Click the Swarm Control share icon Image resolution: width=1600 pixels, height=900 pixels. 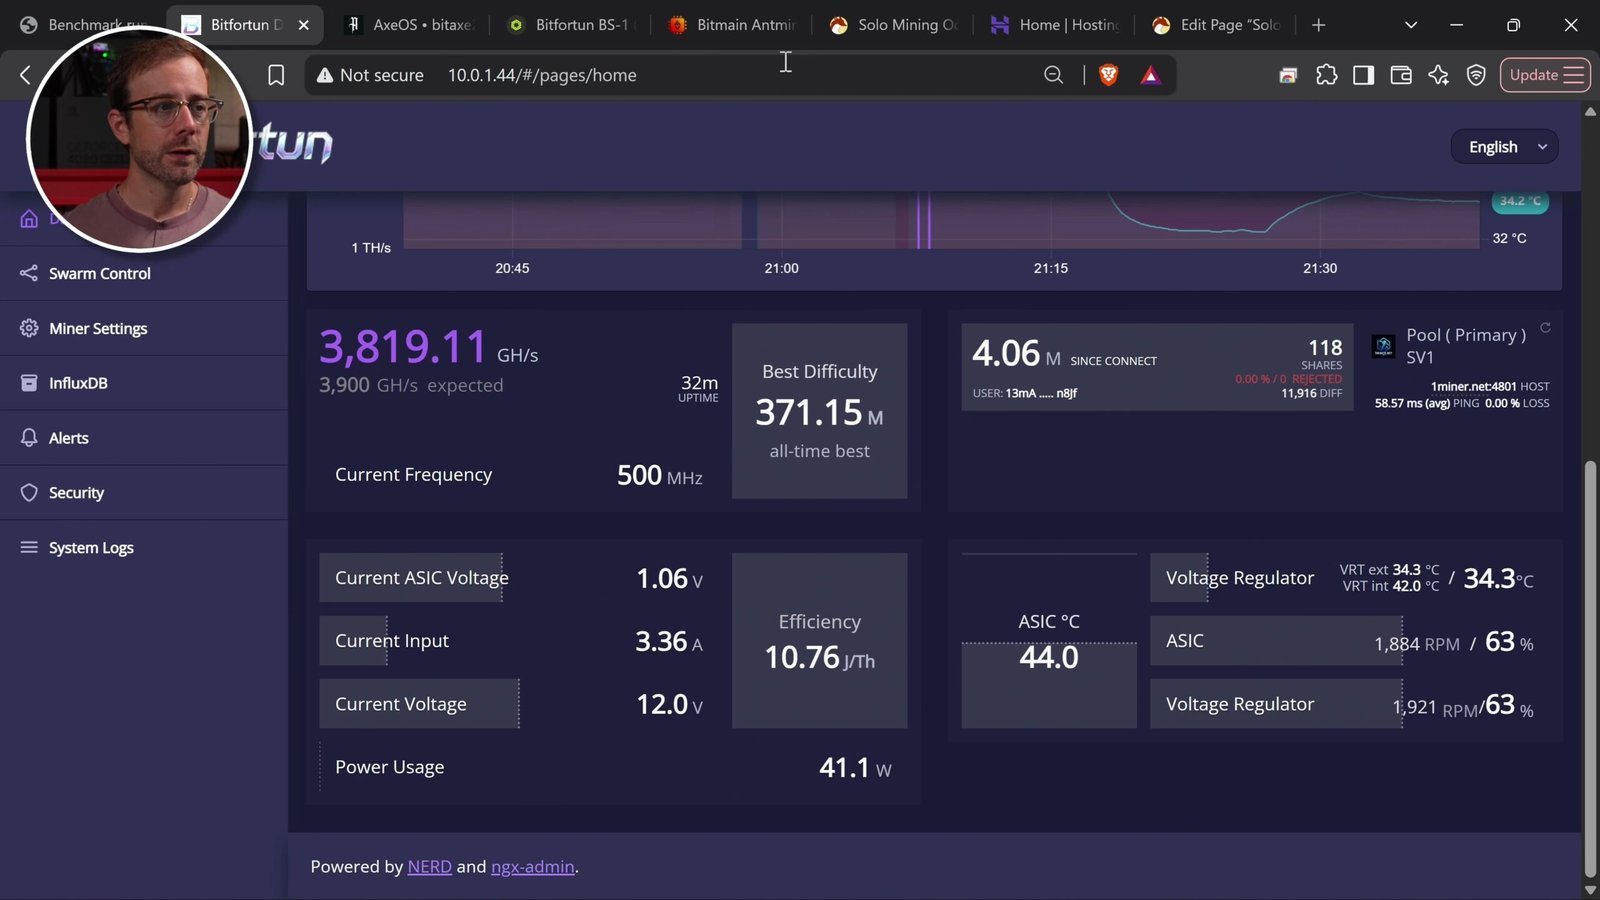[x=29, y=273]
